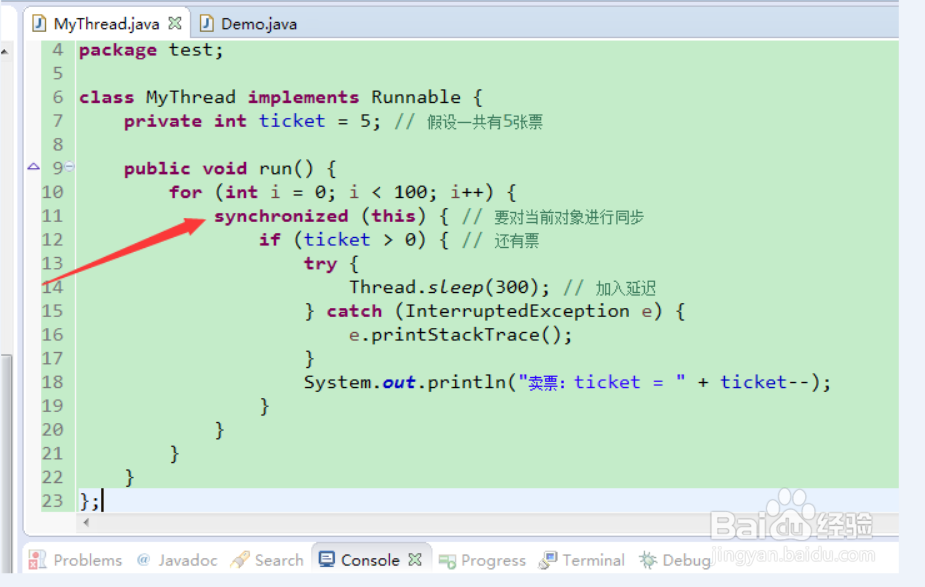Click 'package test;' on line 4
Image resolution: width=925 pixels, height=587 pixels.
pyautogui.click(x=151, y=50)
